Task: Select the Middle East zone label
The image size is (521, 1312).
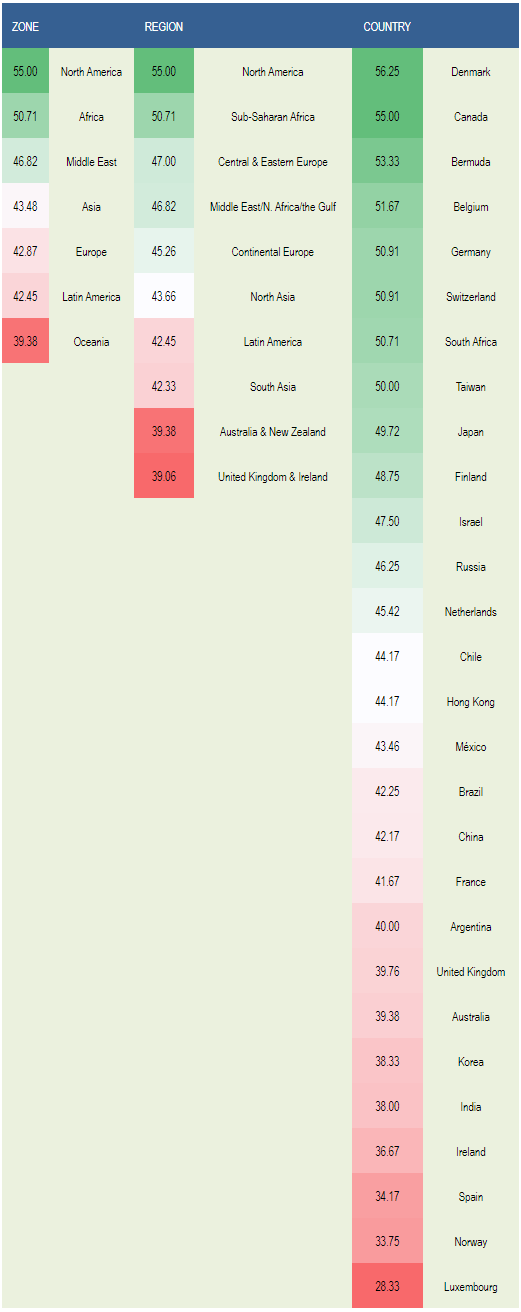Action: [91, 162]
